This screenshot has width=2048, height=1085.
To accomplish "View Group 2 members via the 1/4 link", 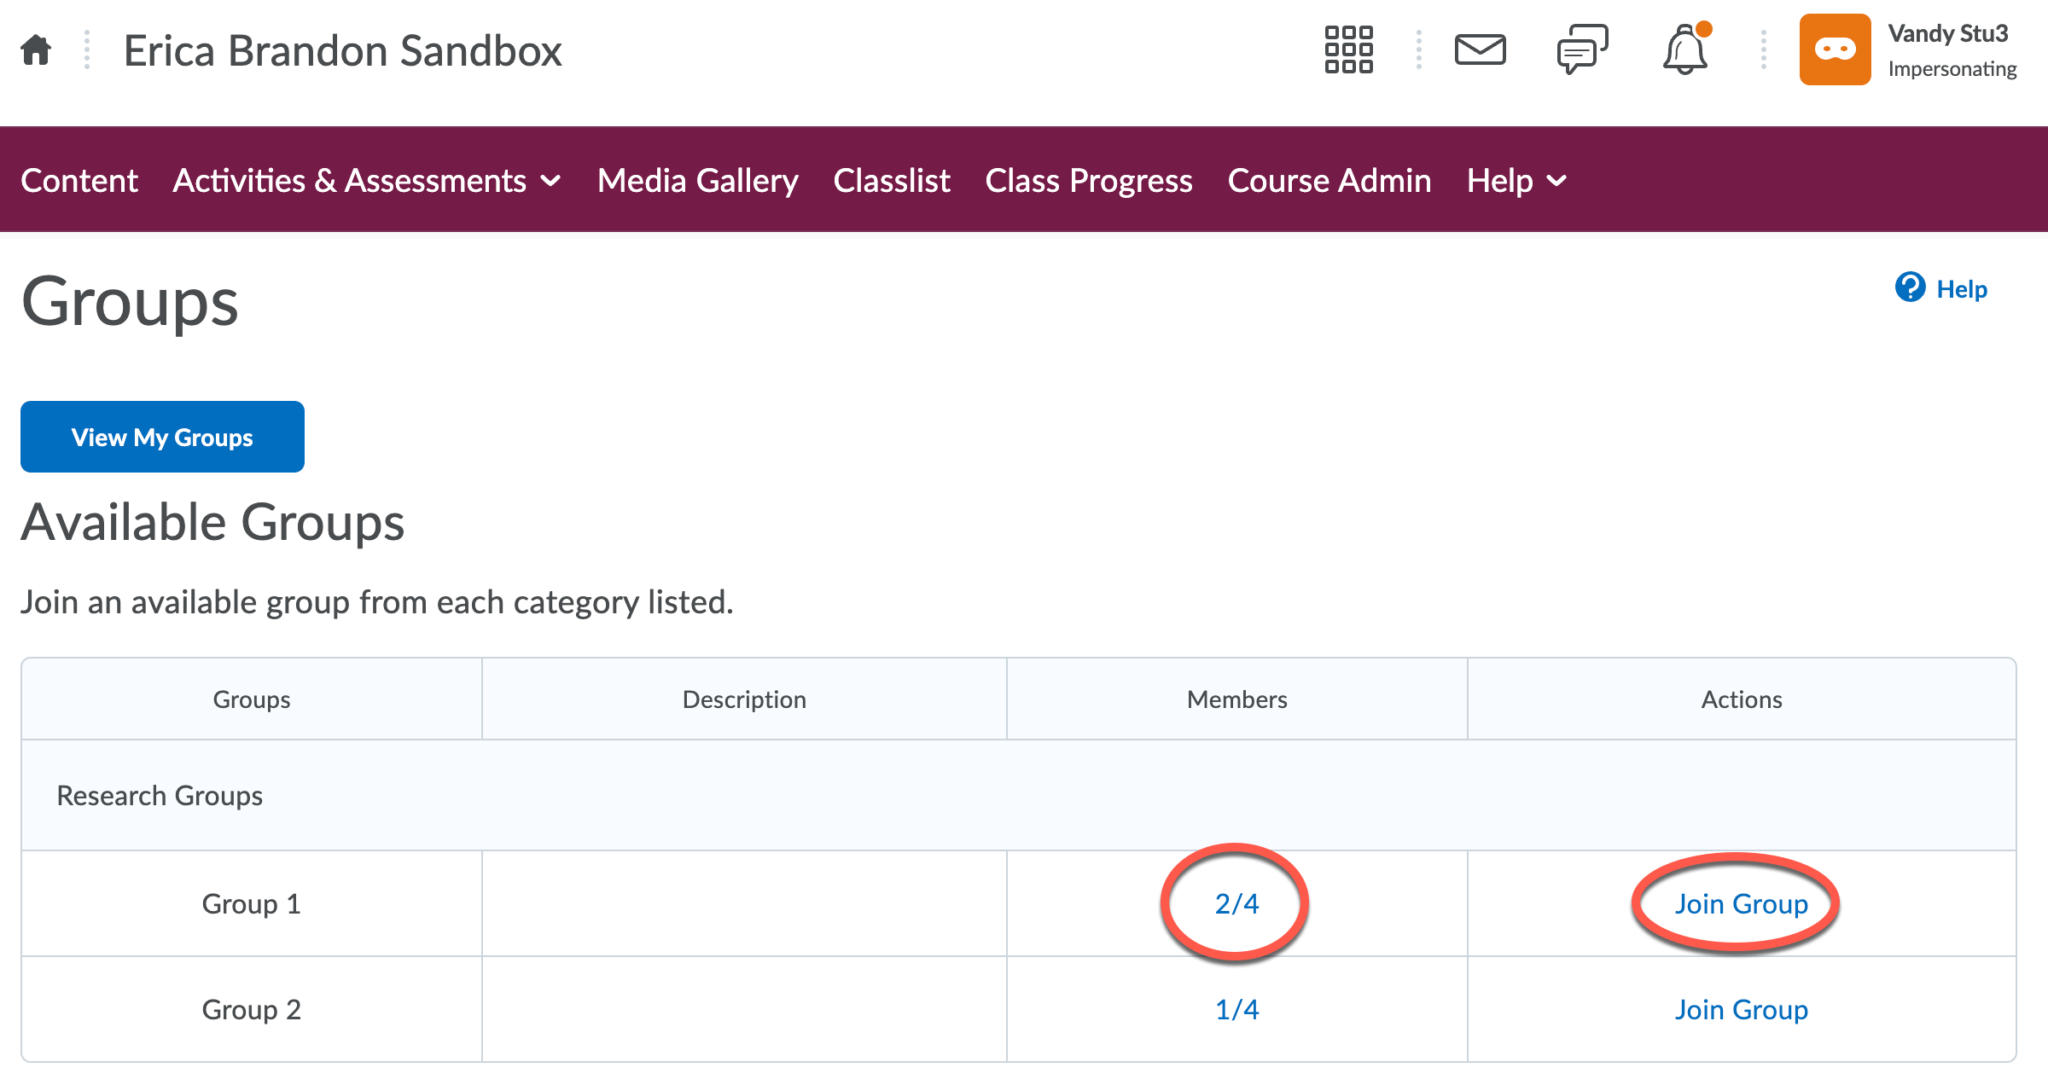I will point(1235,1009).
